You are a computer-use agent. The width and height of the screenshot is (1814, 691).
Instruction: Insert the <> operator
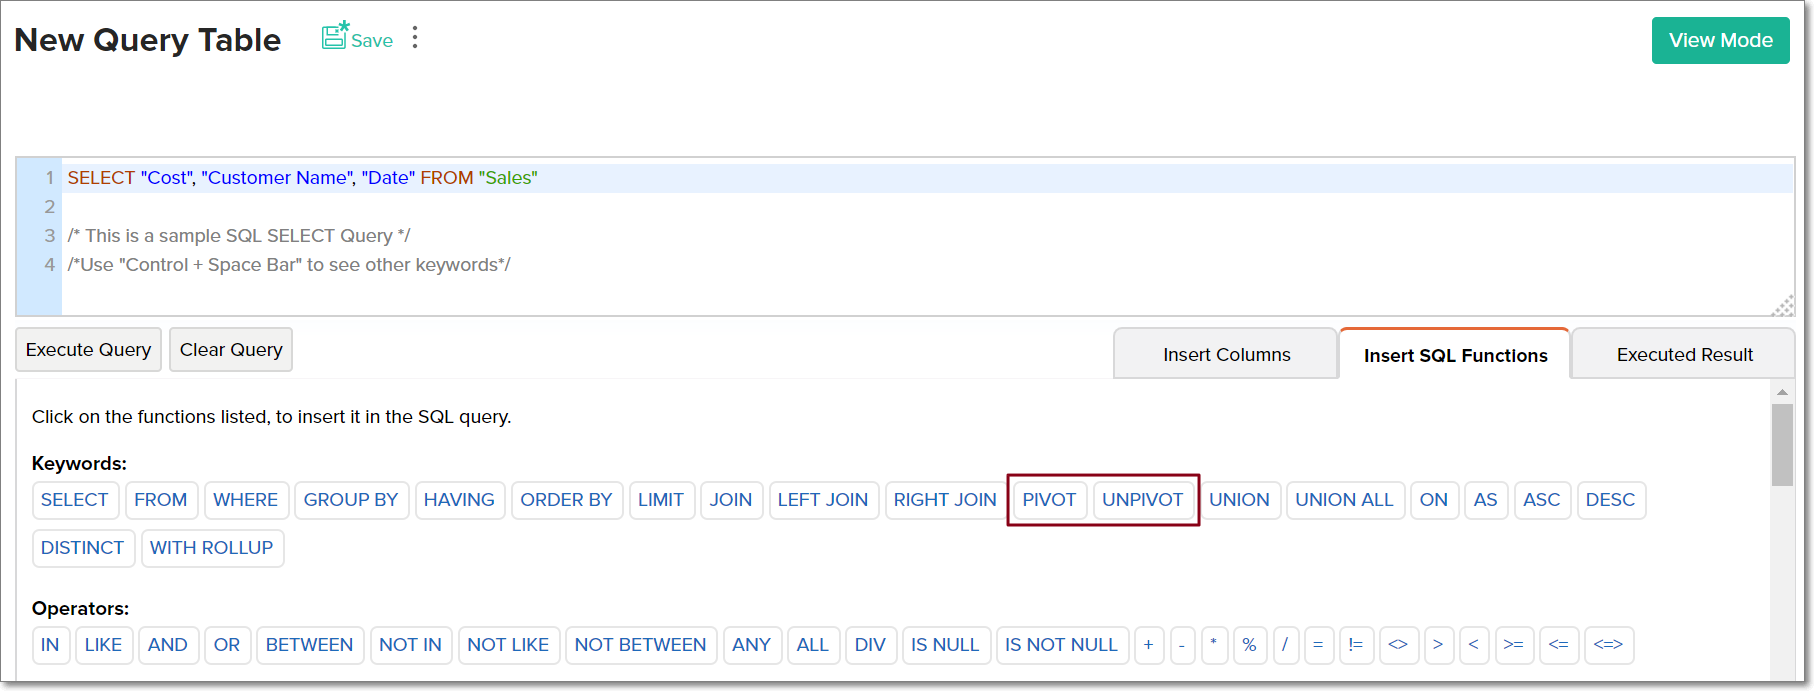point(1399,645)
